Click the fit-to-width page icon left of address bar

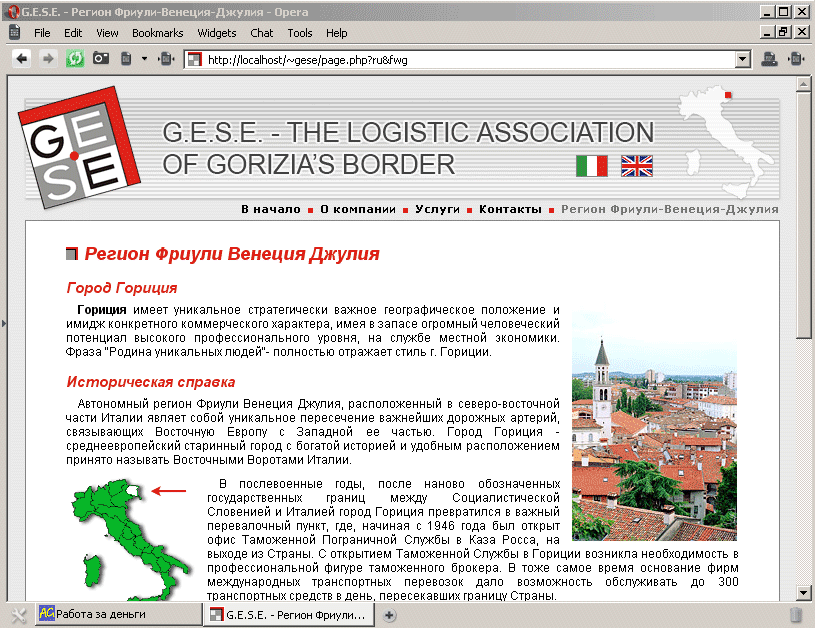166,59
